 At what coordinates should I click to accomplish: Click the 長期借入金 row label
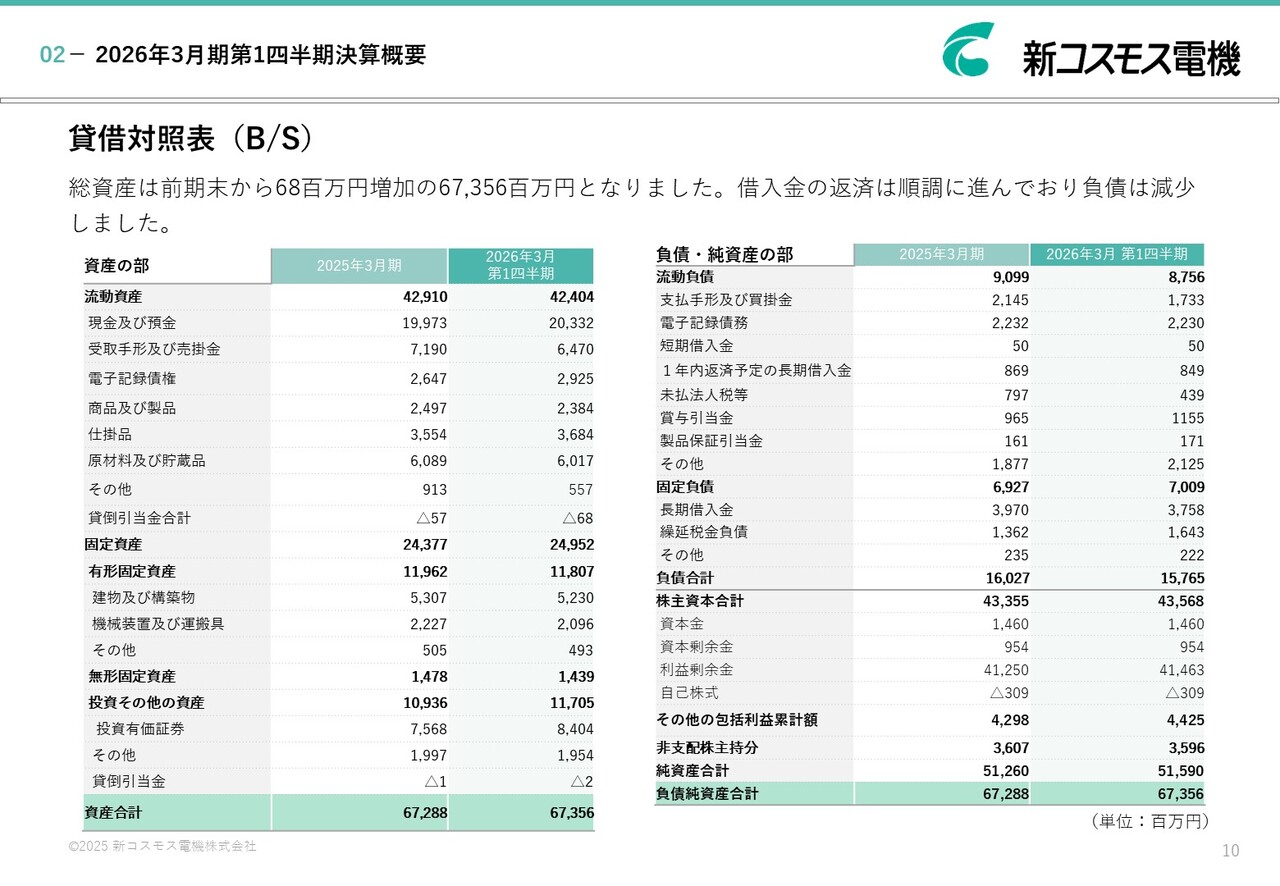[x=696, y=510]
